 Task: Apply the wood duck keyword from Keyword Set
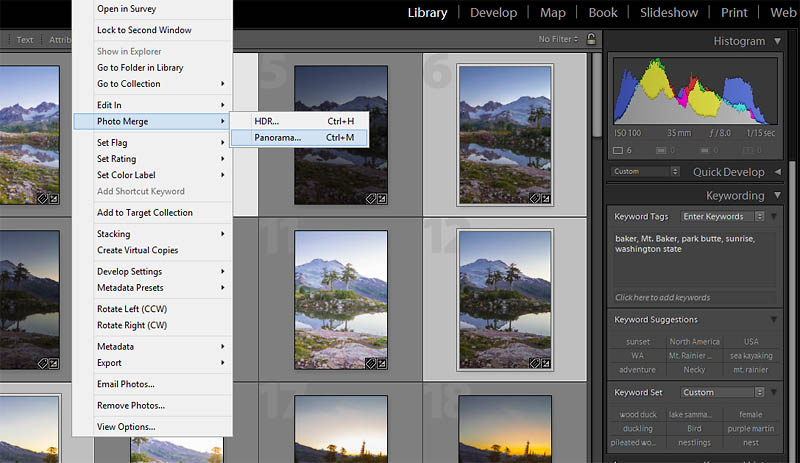[x=638, y=415]
